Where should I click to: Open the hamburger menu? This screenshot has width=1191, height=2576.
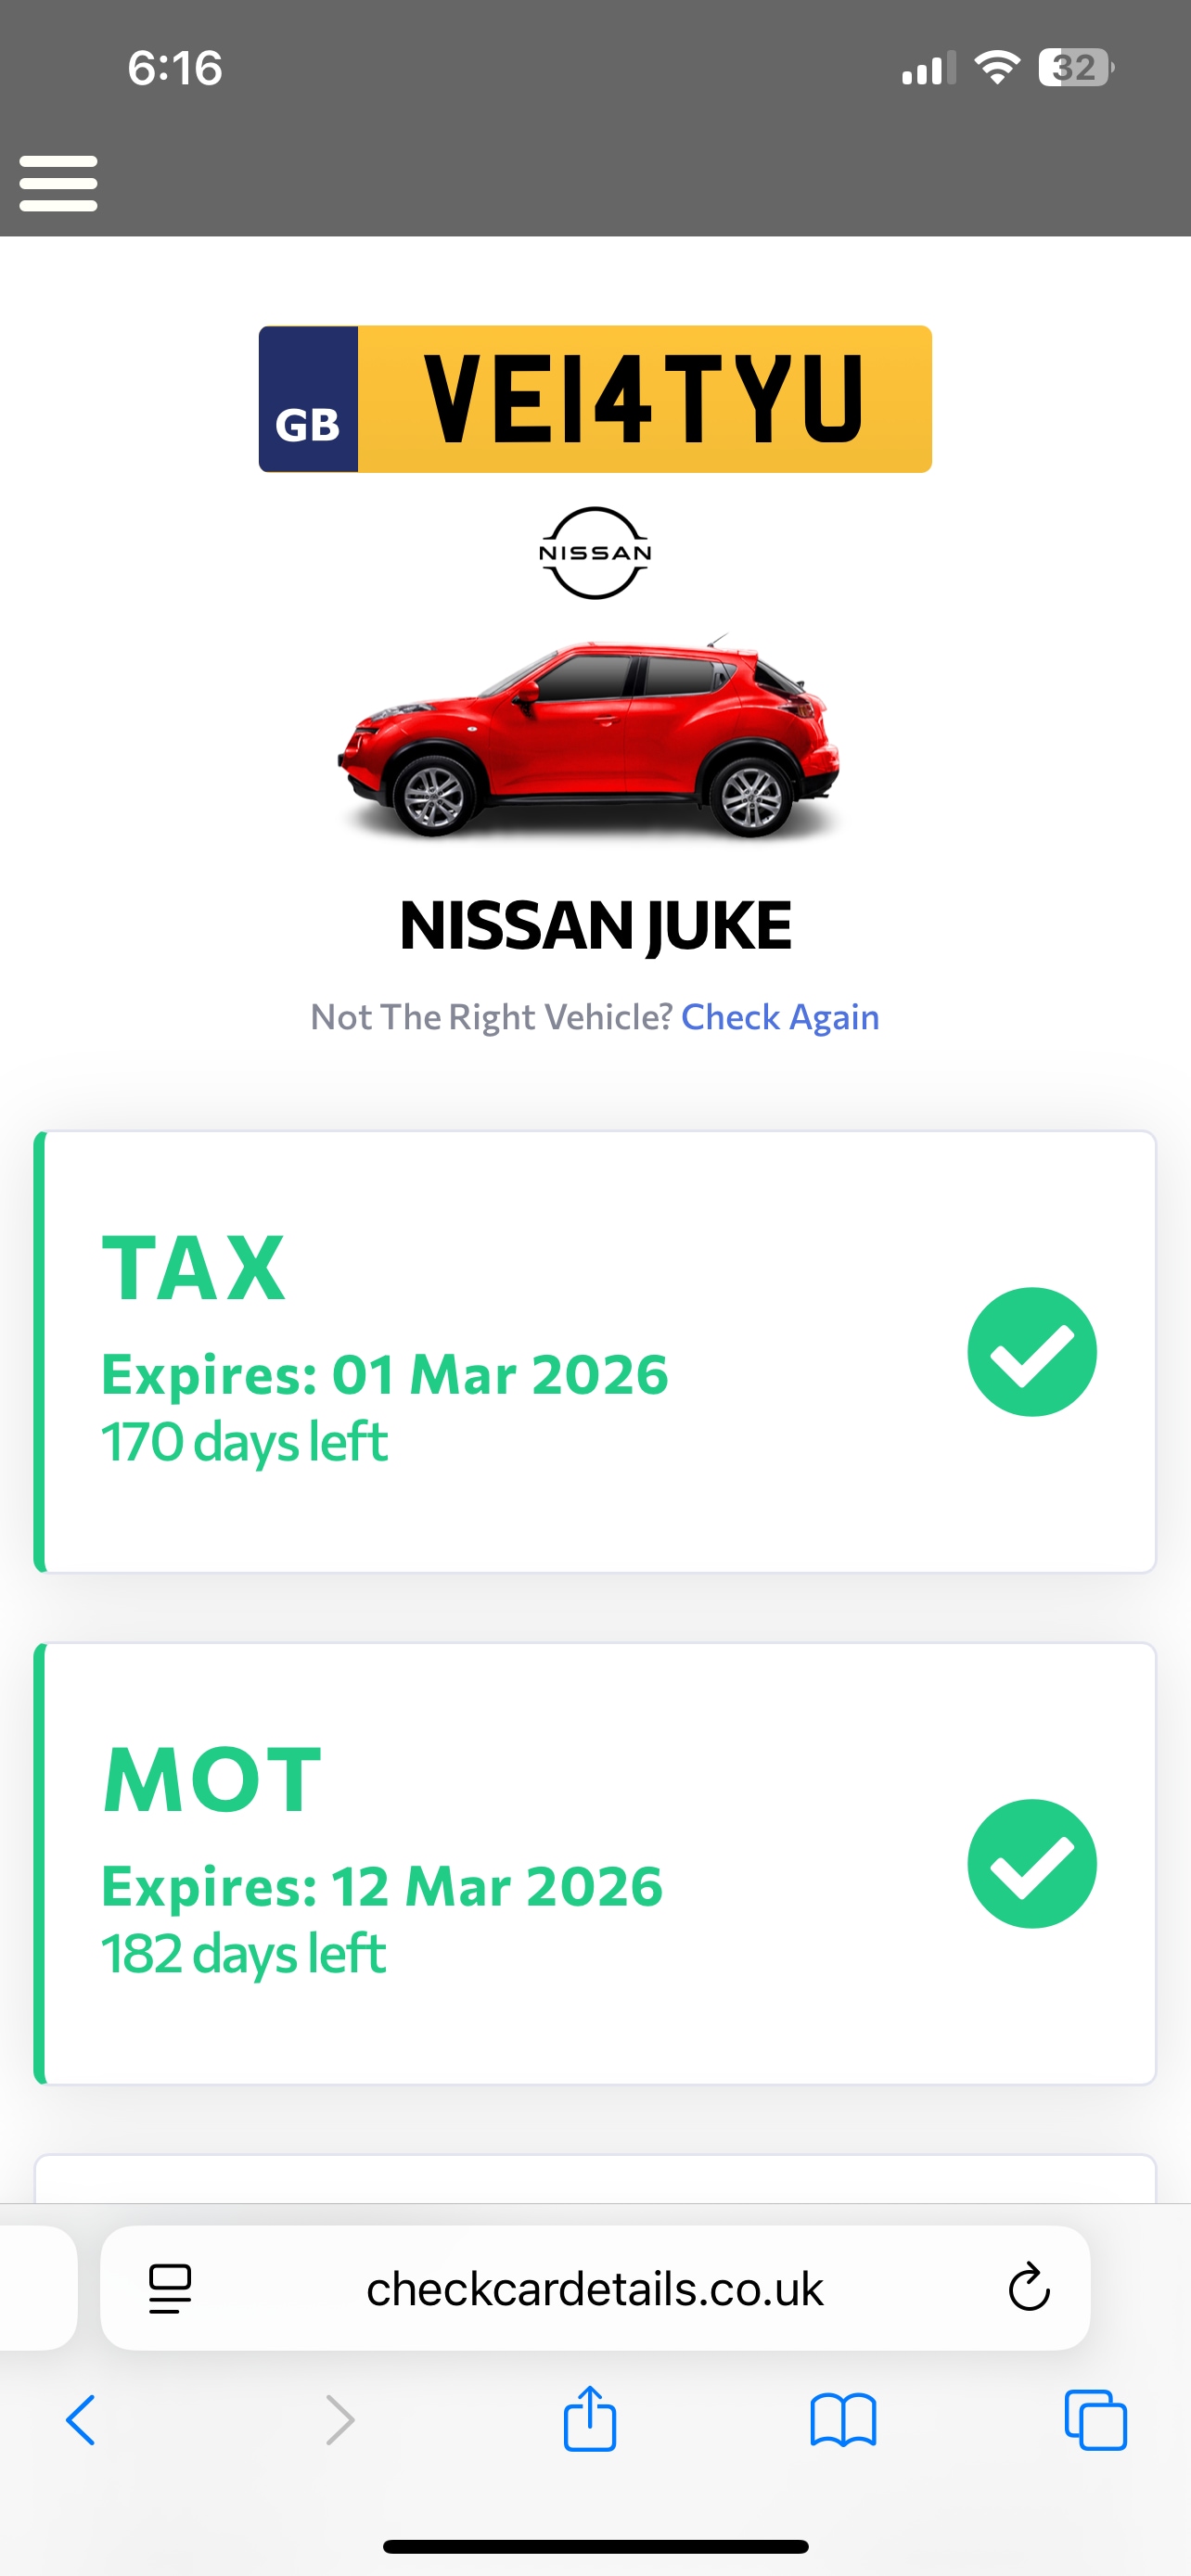[x=58, y=183]
